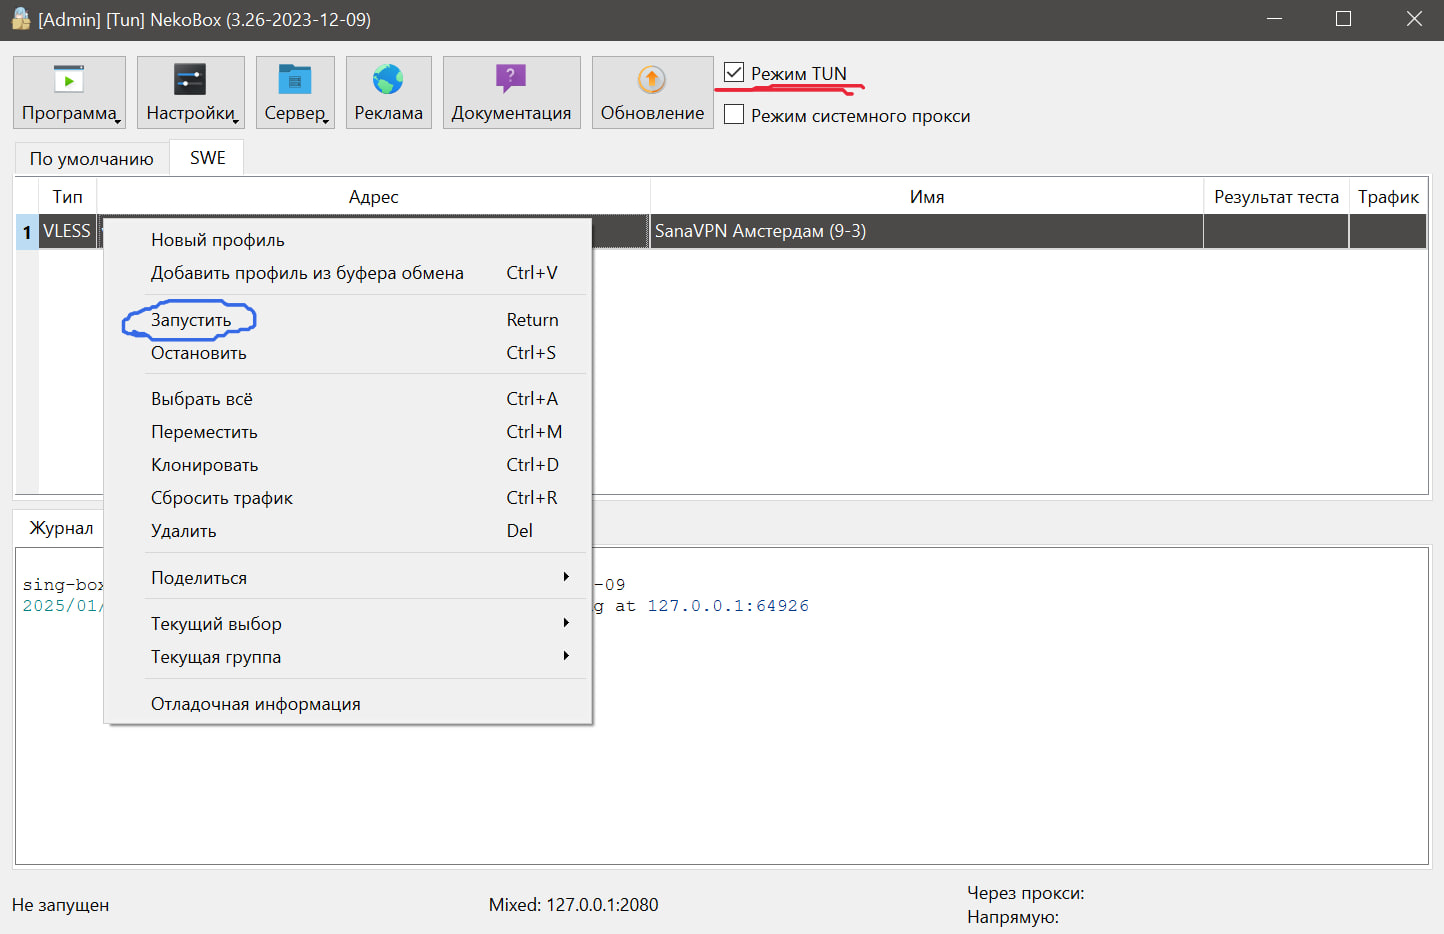Close the NekoBox window
The width and height of the screenshot is (1444, 934).
(x=1414, y=19)
